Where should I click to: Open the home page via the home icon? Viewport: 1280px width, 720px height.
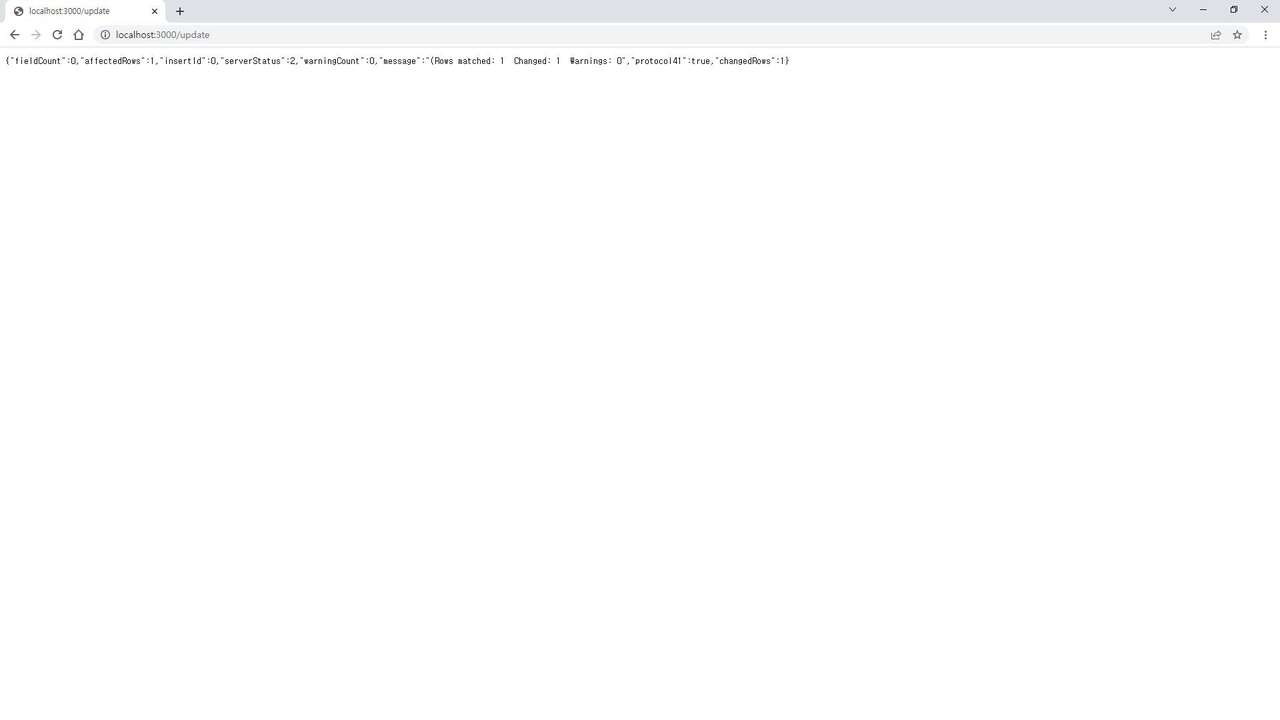pyautogui.click(x=79, y=34)
